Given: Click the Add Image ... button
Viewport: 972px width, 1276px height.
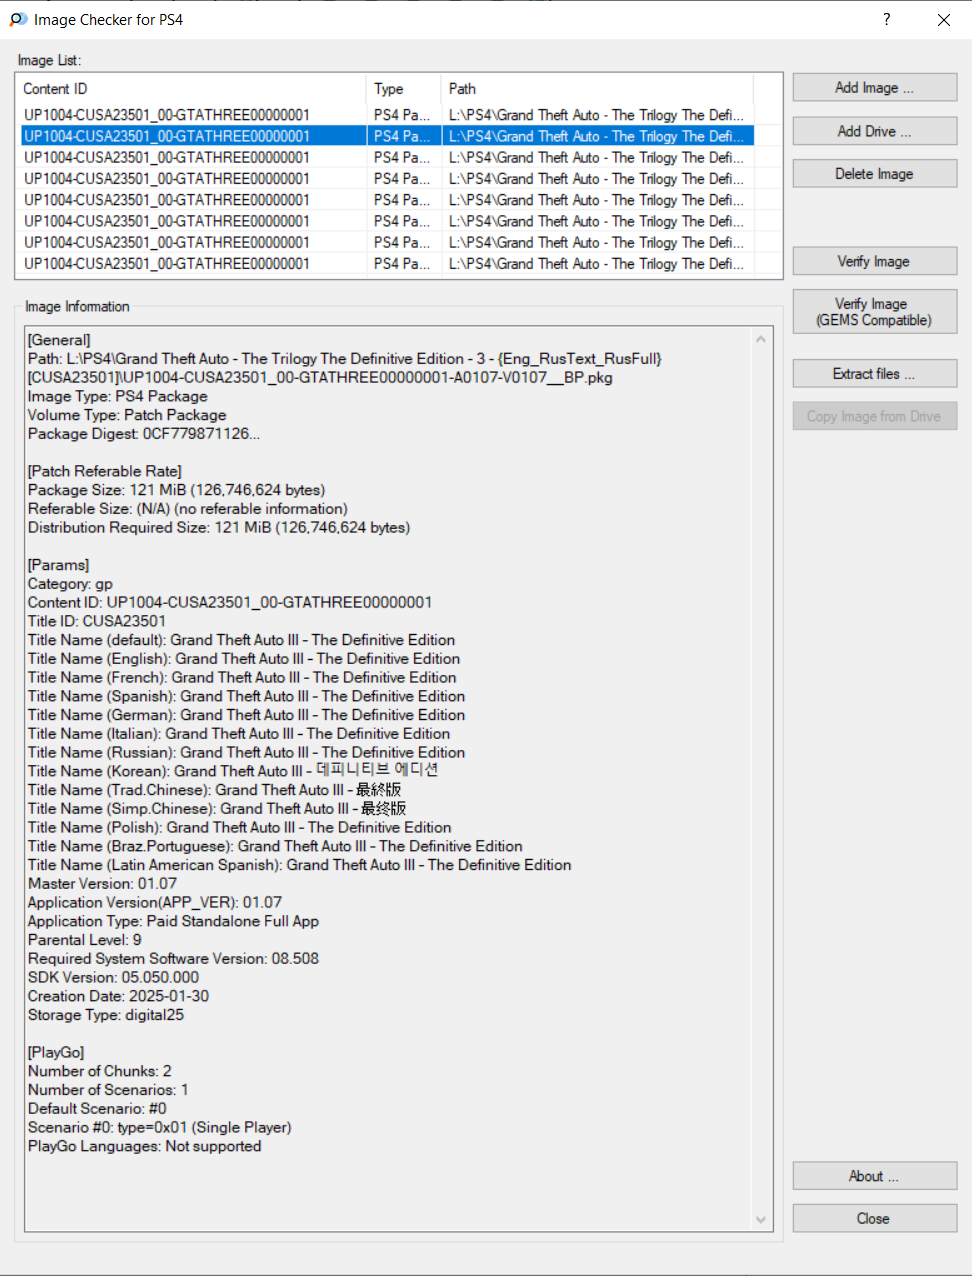Looking at the screenshot, I should [874, 88].
